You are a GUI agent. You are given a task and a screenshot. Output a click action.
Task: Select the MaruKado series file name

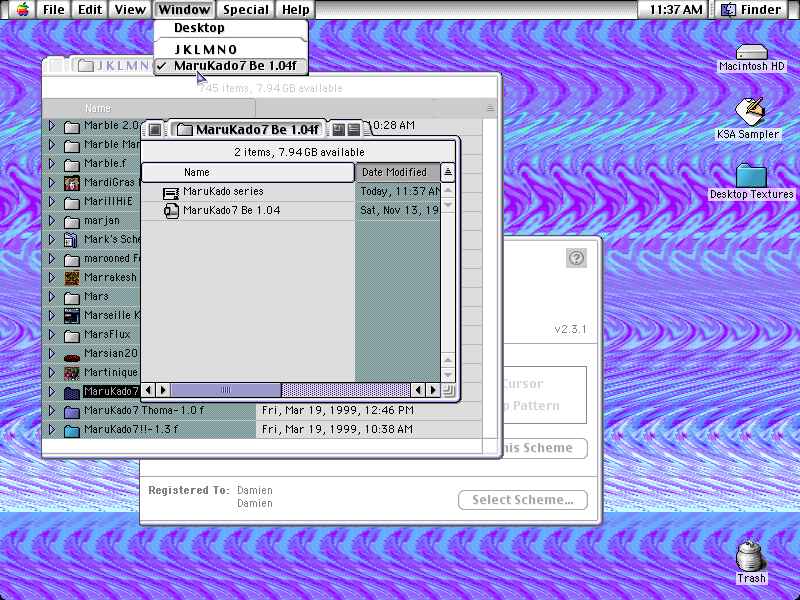(223, 191)
